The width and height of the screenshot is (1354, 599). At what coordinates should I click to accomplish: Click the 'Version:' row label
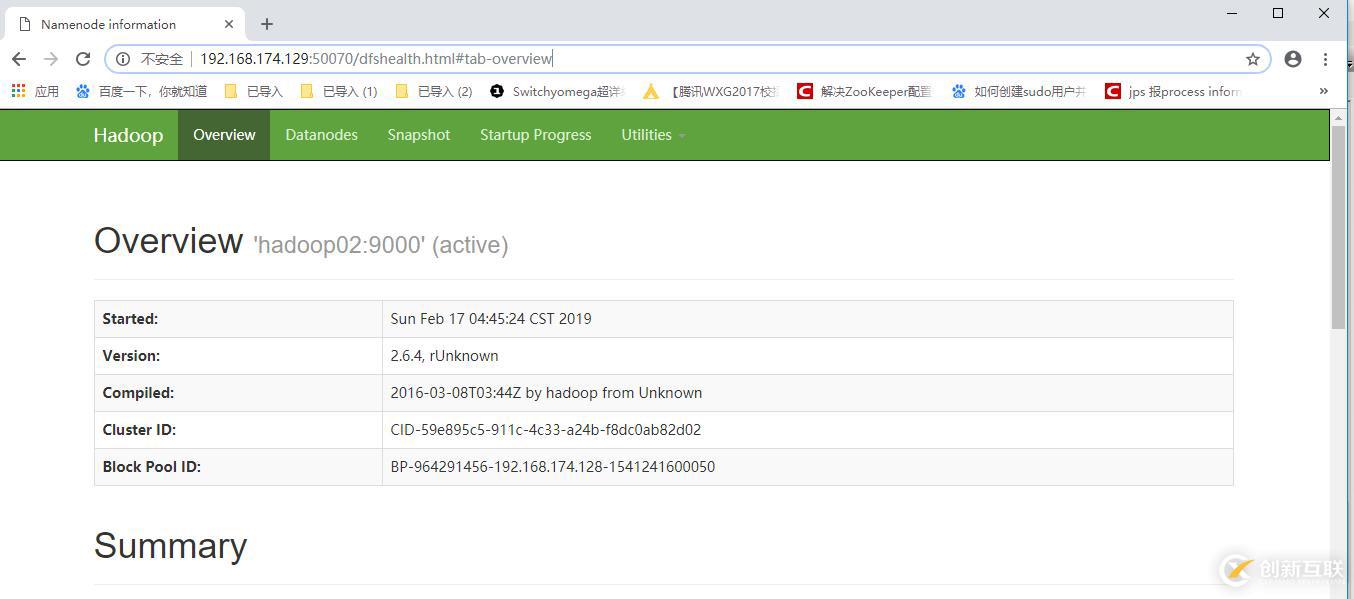point(131,356)
